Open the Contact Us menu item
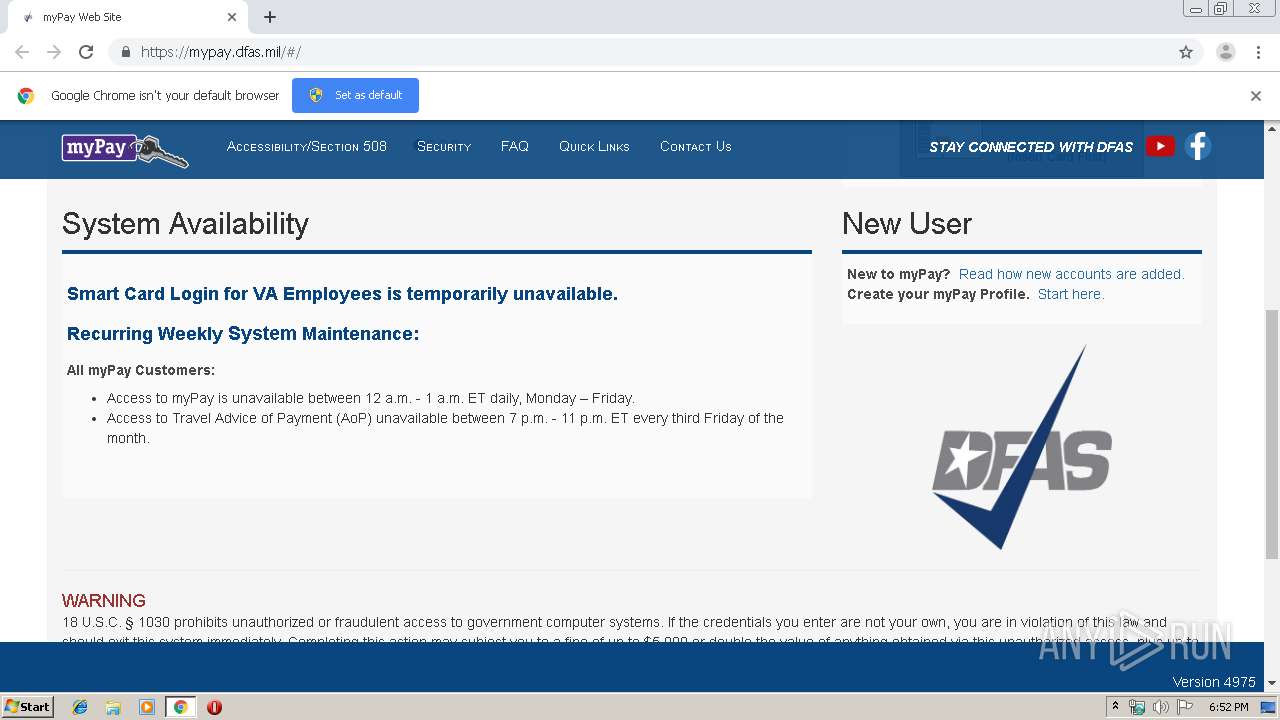The height and width of the screenshot is (720, 1280). tap(696, 146)
